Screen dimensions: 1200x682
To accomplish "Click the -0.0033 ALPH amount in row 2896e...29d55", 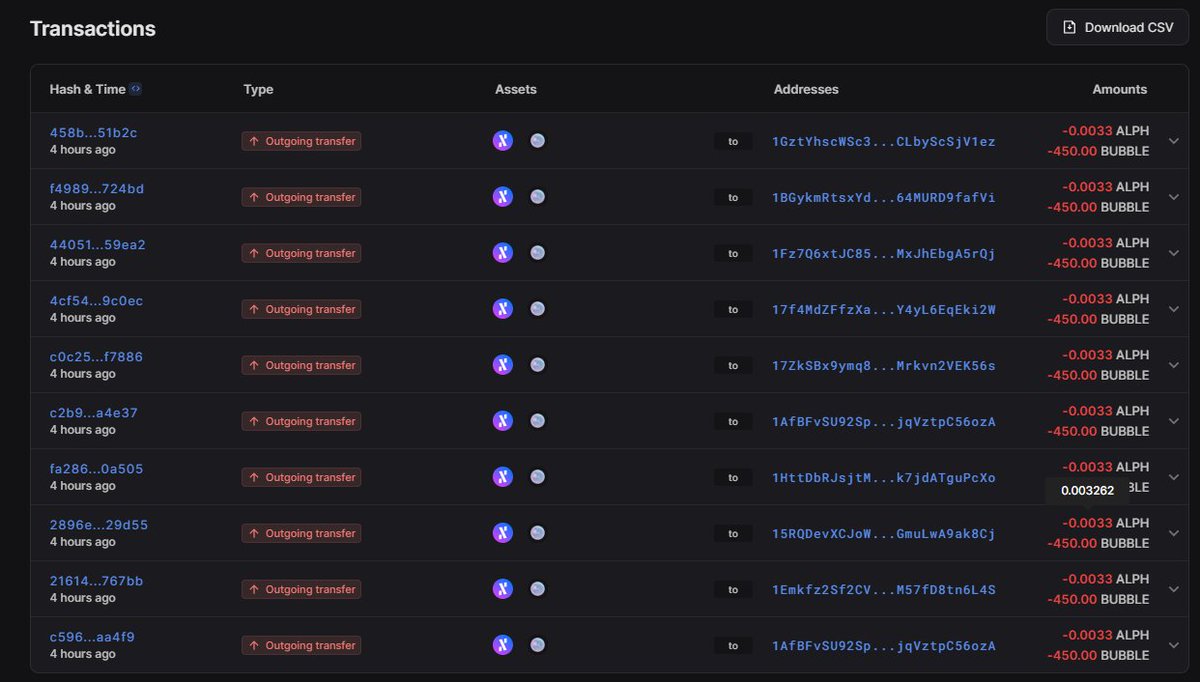I will coord(1105,523).
